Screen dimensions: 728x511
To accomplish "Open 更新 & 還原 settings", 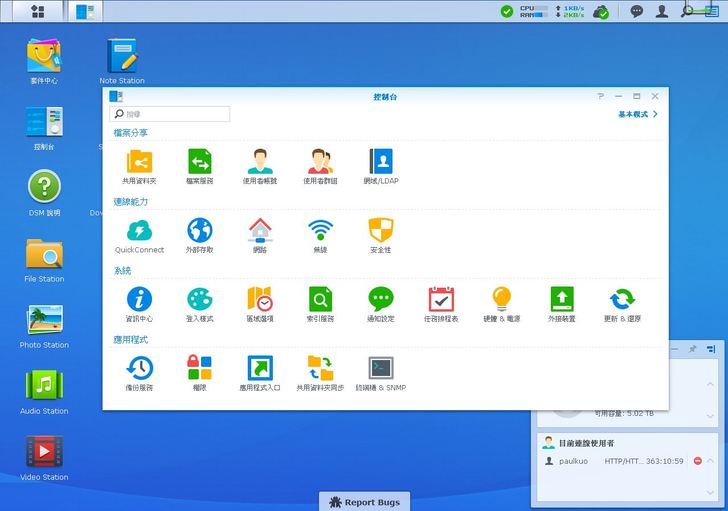I will tap(623, 300).
